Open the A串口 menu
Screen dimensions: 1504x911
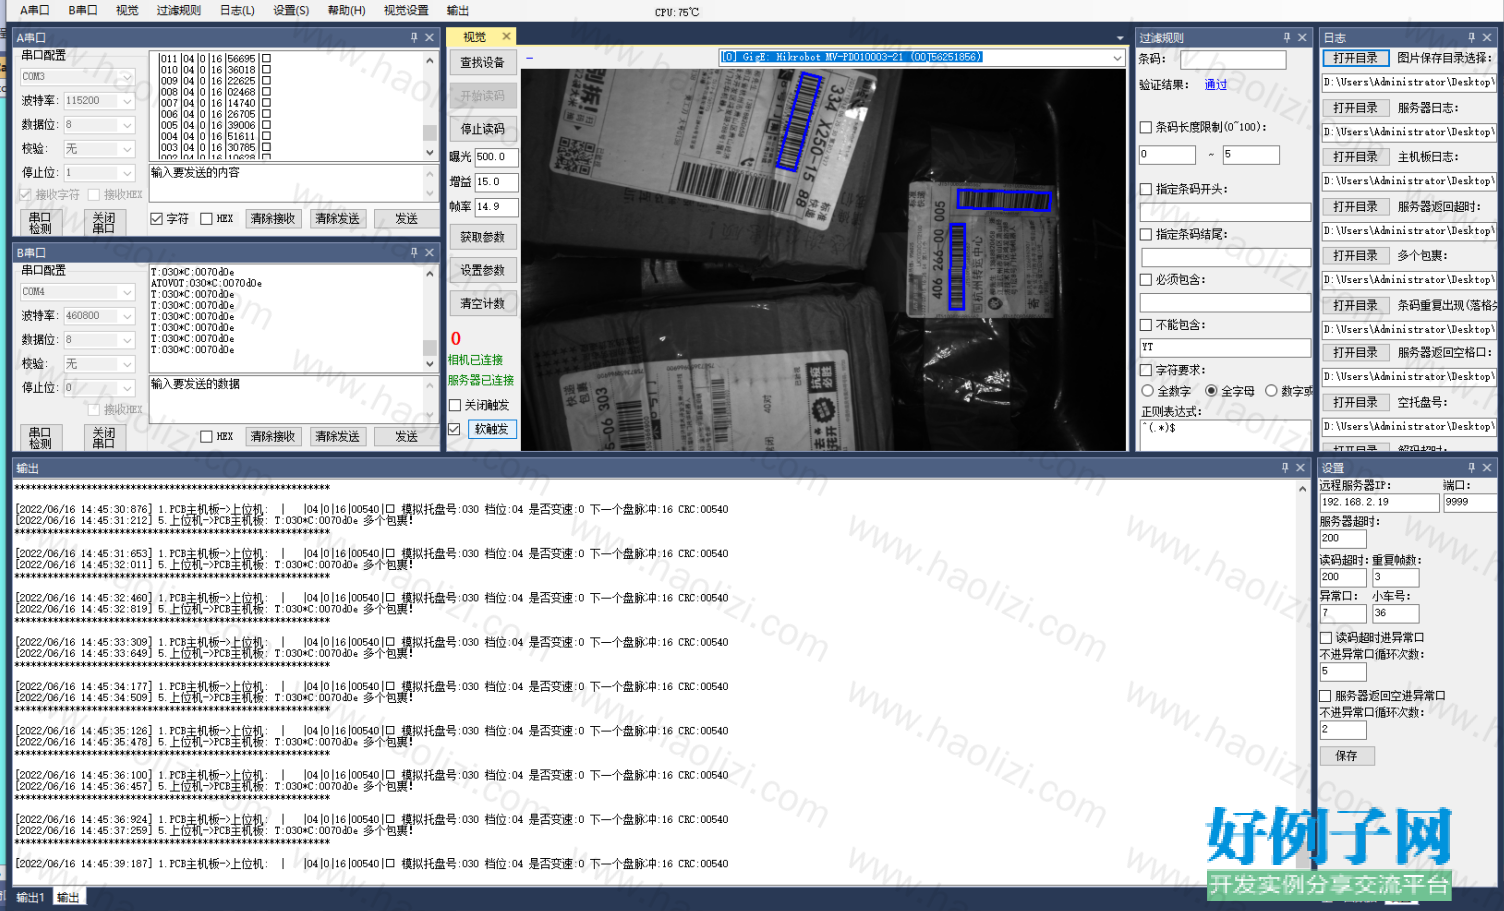(x=34, y=10)
